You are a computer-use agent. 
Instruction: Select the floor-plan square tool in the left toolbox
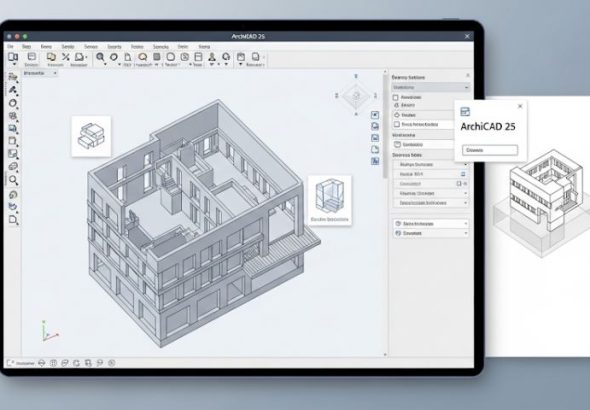[13, 153]
